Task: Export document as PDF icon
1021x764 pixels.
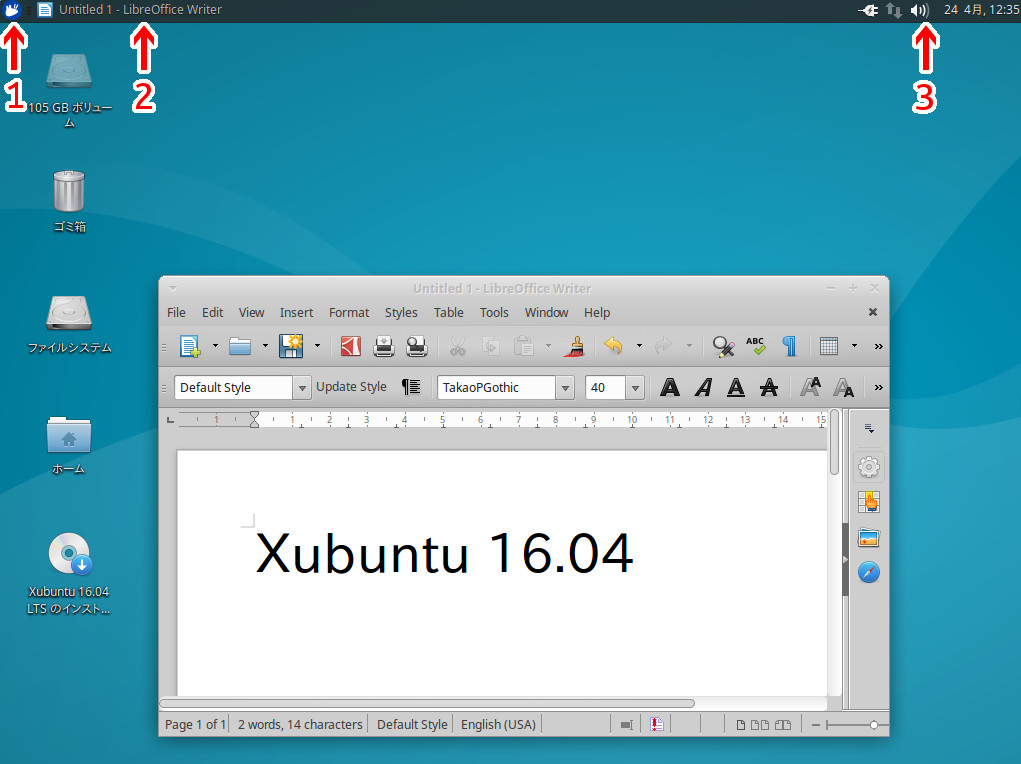Action: (x=350, y=346)
